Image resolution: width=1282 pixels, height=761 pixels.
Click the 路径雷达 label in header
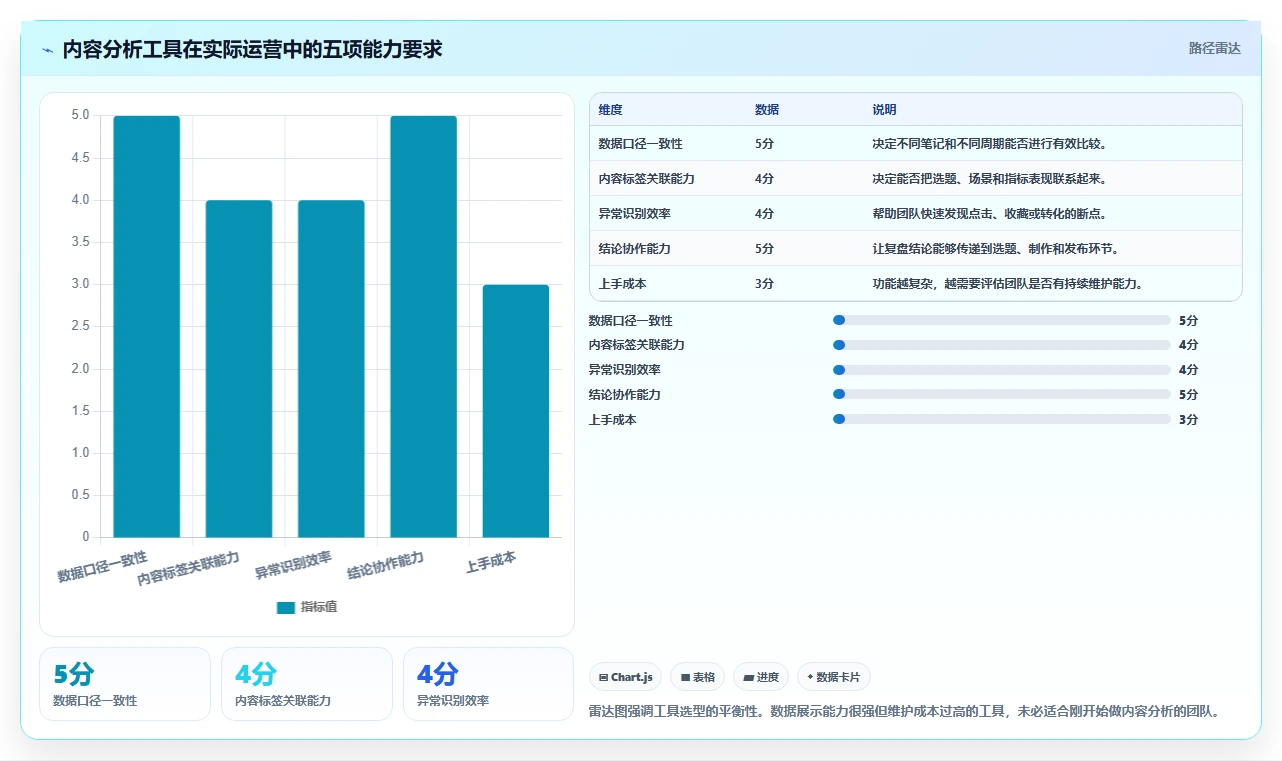pos(1214,48)
